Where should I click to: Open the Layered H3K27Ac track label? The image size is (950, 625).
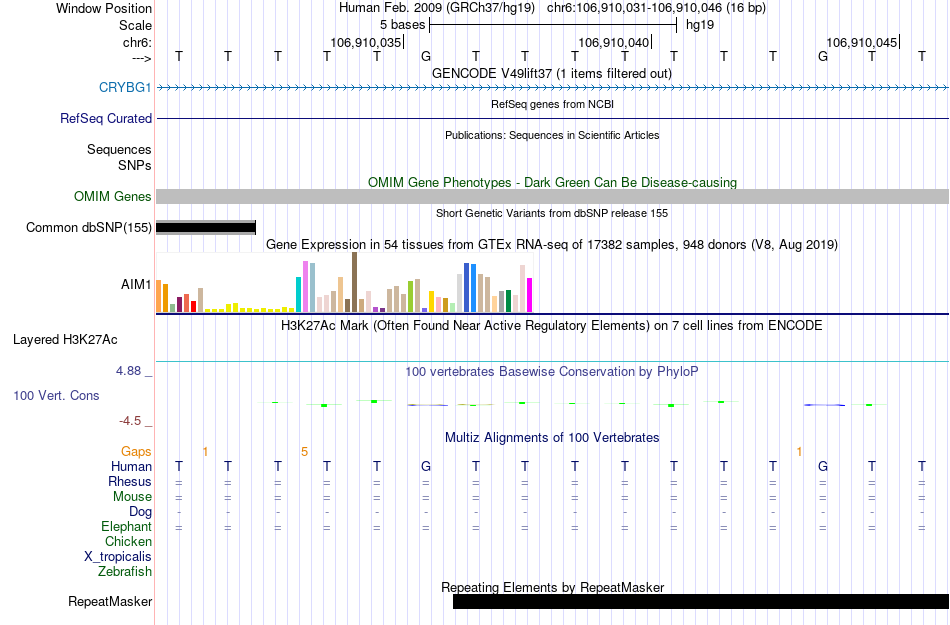click(x=65, y=339)
